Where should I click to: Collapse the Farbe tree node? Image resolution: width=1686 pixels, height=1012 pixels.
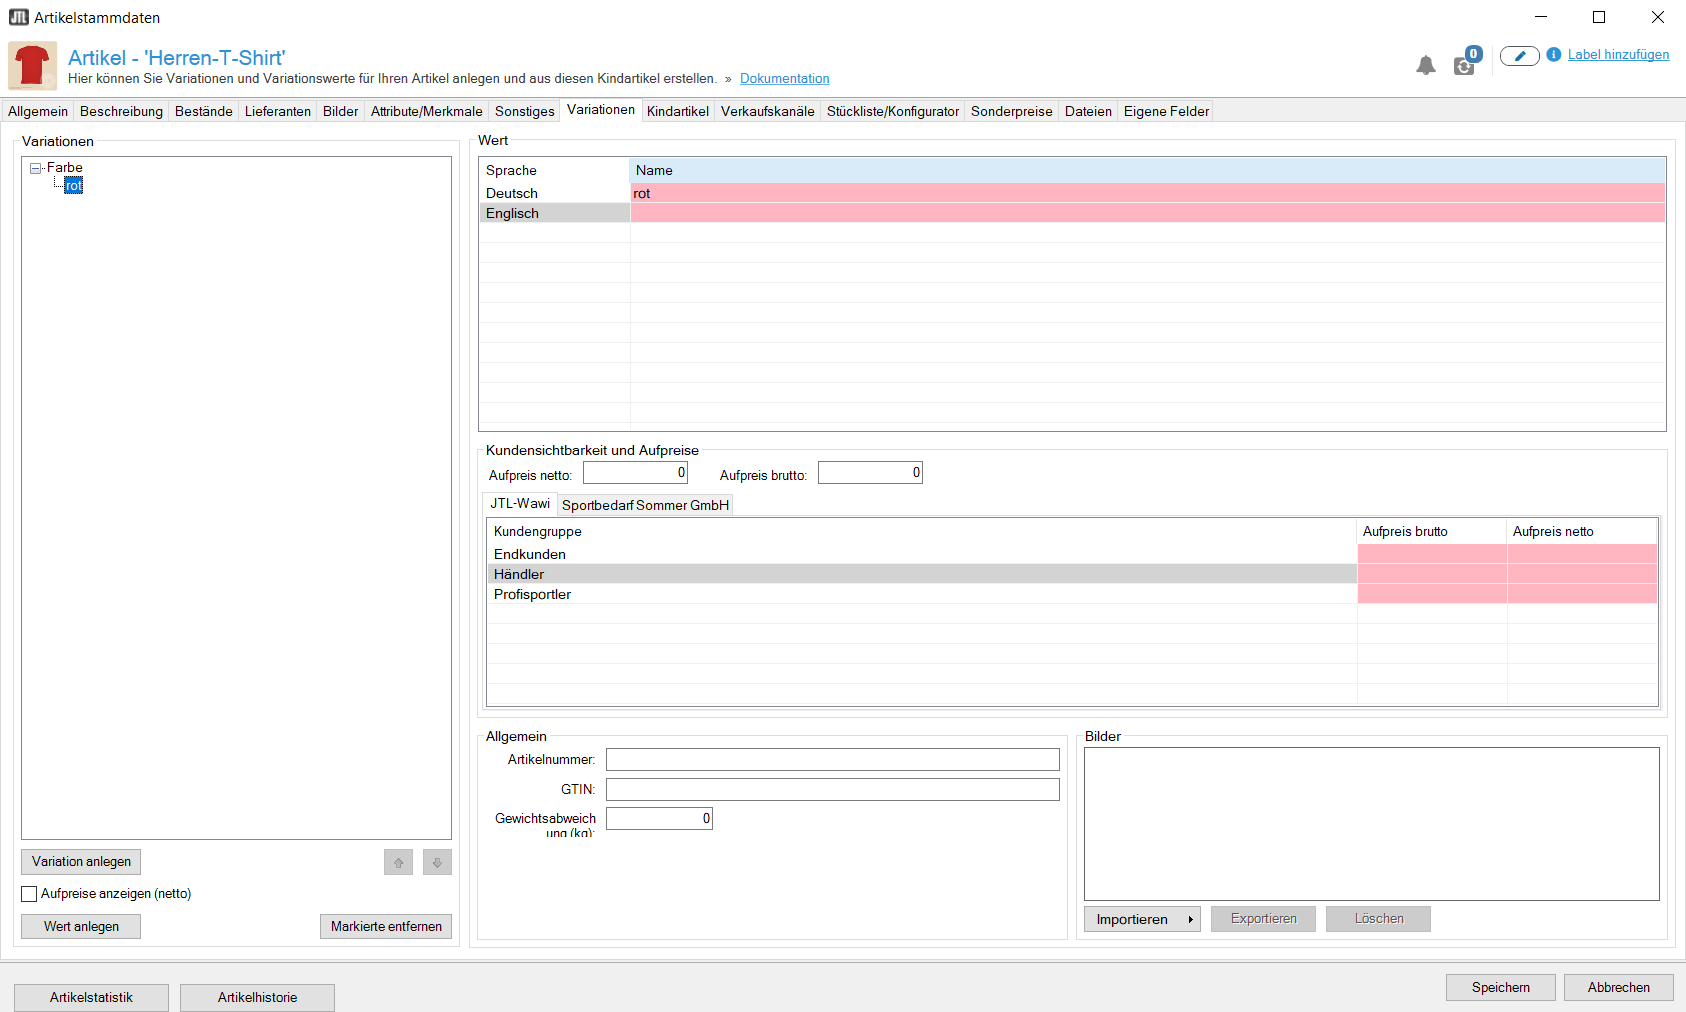point(35,168)
